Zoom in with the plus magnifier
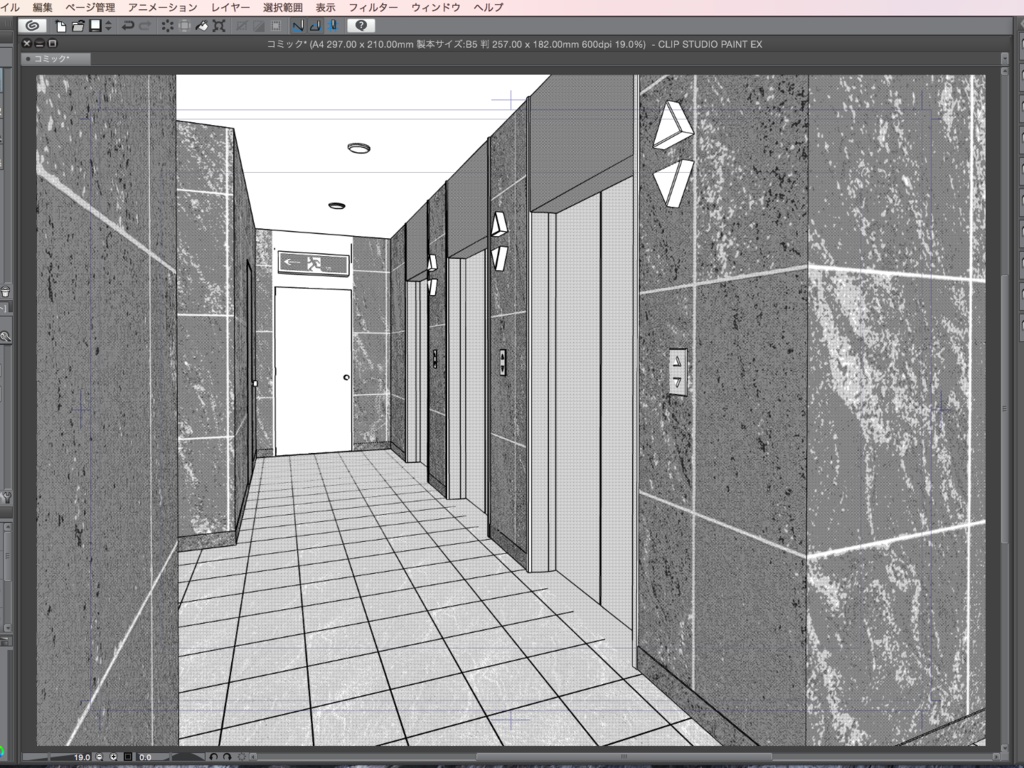The width and height of the screenshot is (1024, 768). point(114,757)
